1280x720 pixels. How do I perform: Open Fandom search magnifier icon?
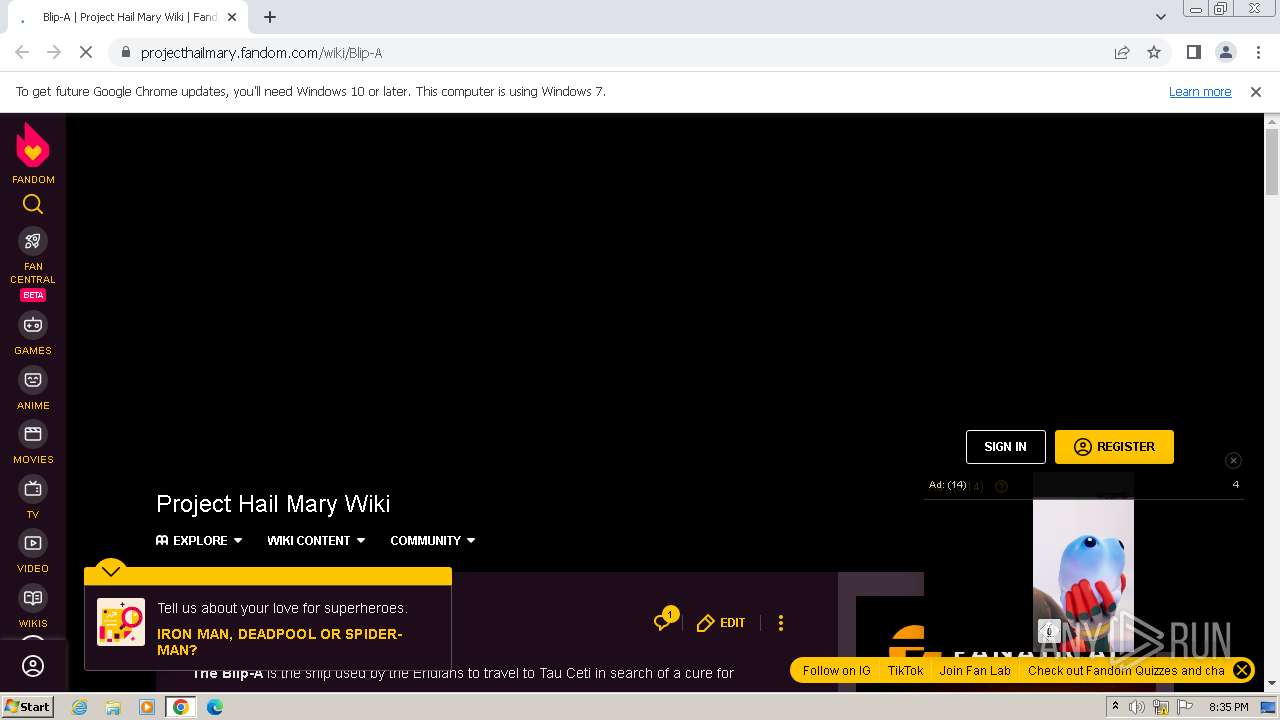click(33, 205)
